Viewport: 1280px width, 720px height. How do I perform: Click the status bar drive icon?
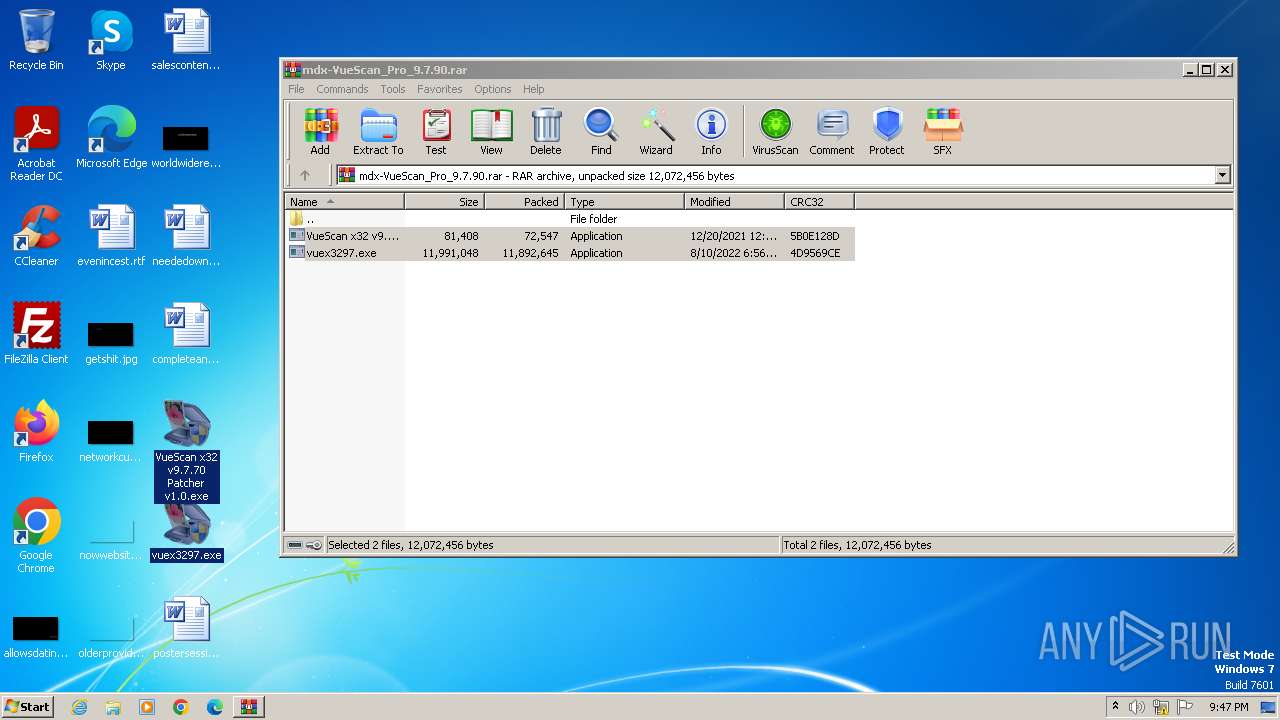[x=296, y=545]
